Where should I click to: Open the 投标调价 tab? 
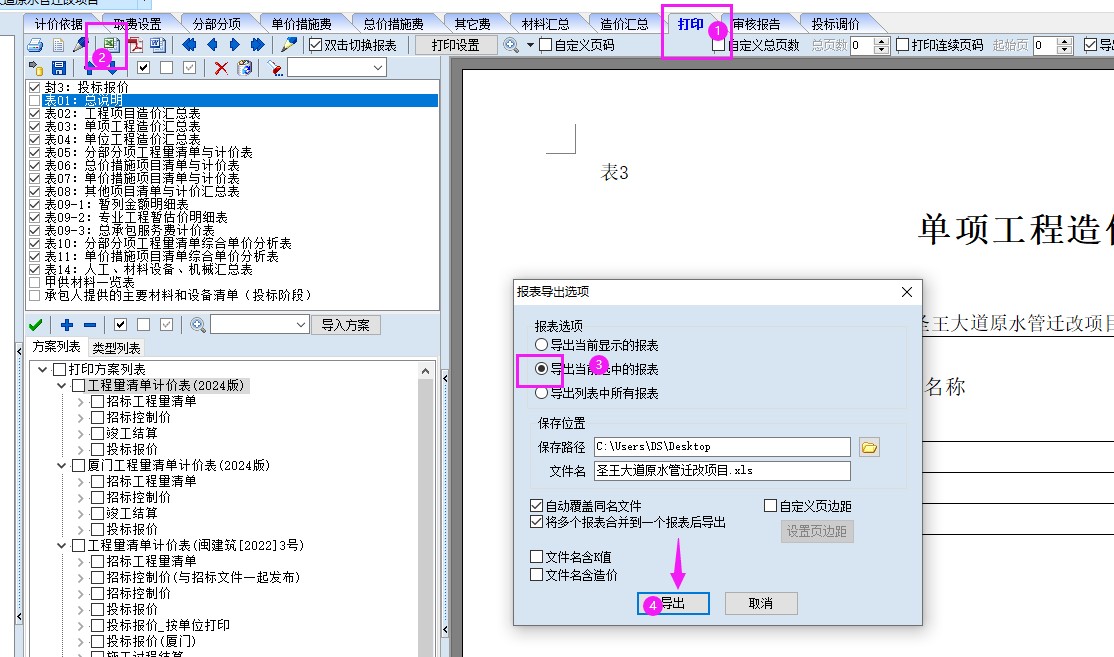(x=836, y=24)
